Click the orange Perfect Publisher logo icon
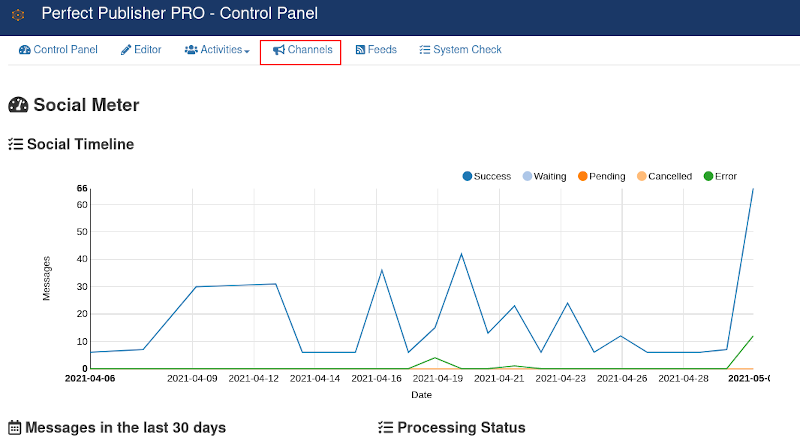The height and width of the screenshot is (447, 800). tap(18, 15)
